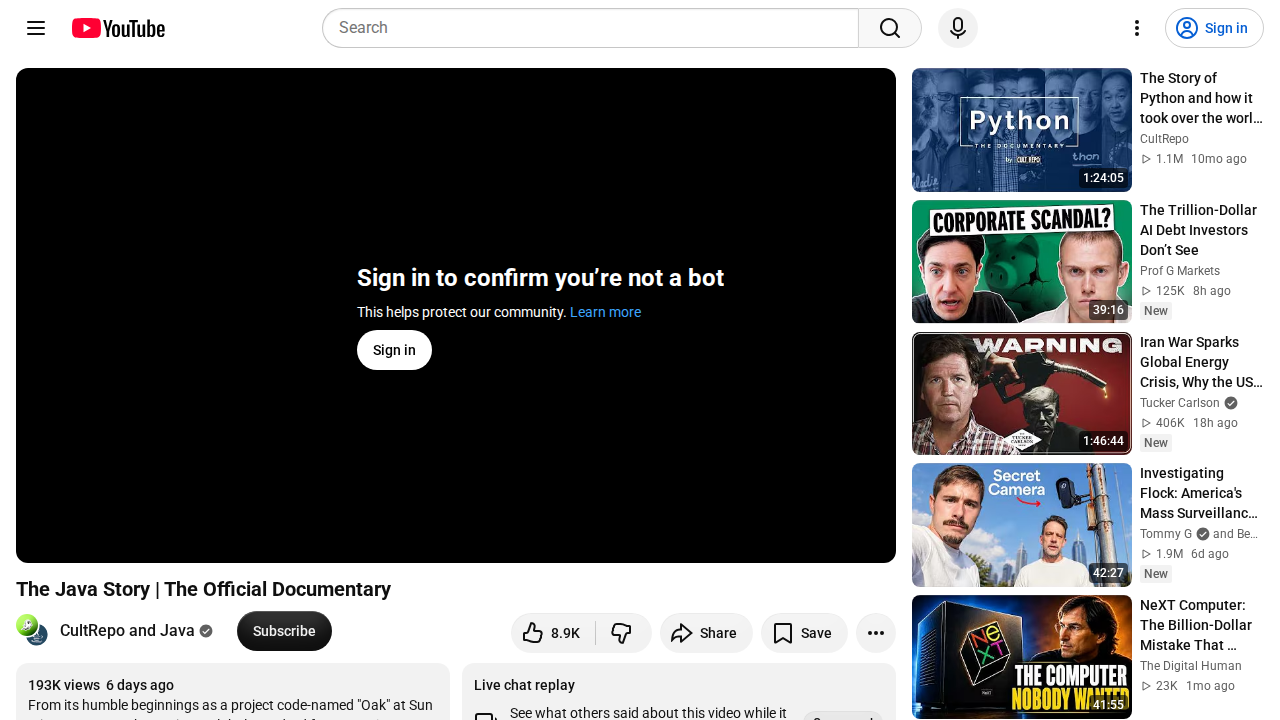Click the channel avatar beside CultRepo
1280x720 pixels.
32,630
